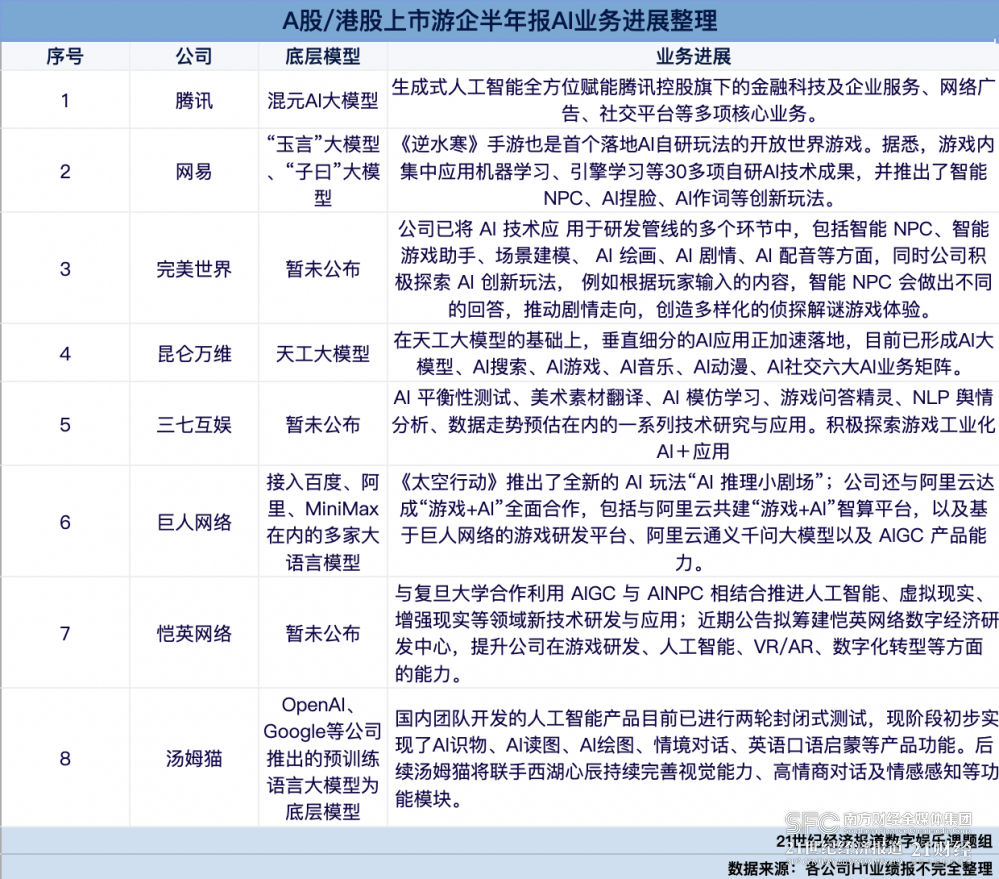Click row number 6 in 序号 column
This screenshot has height=879, width=999.
(x=65, y=522)
